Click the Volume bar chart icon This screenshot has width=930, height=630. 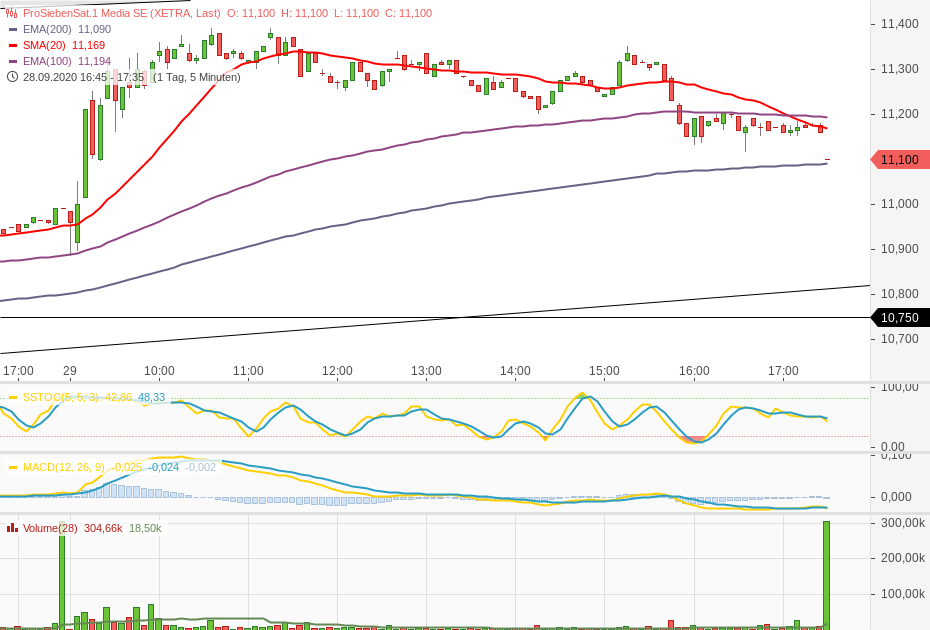coord(12,528)
